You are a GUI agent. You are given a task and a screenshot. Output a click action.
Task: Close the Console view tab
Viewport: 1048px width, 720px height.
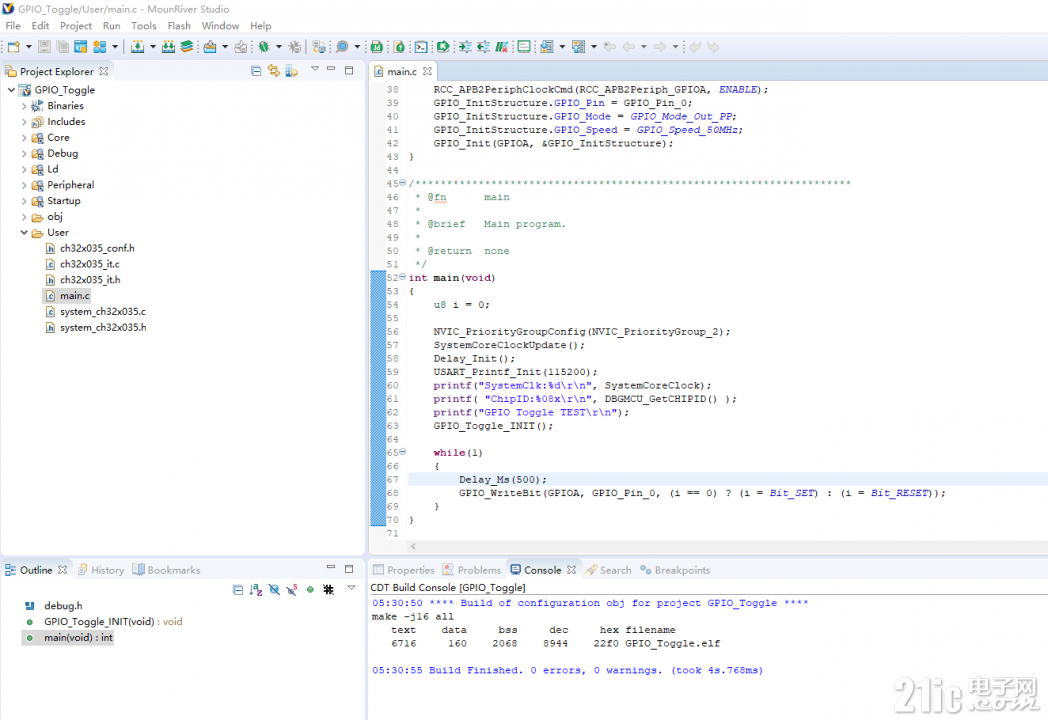coord(571,570)
